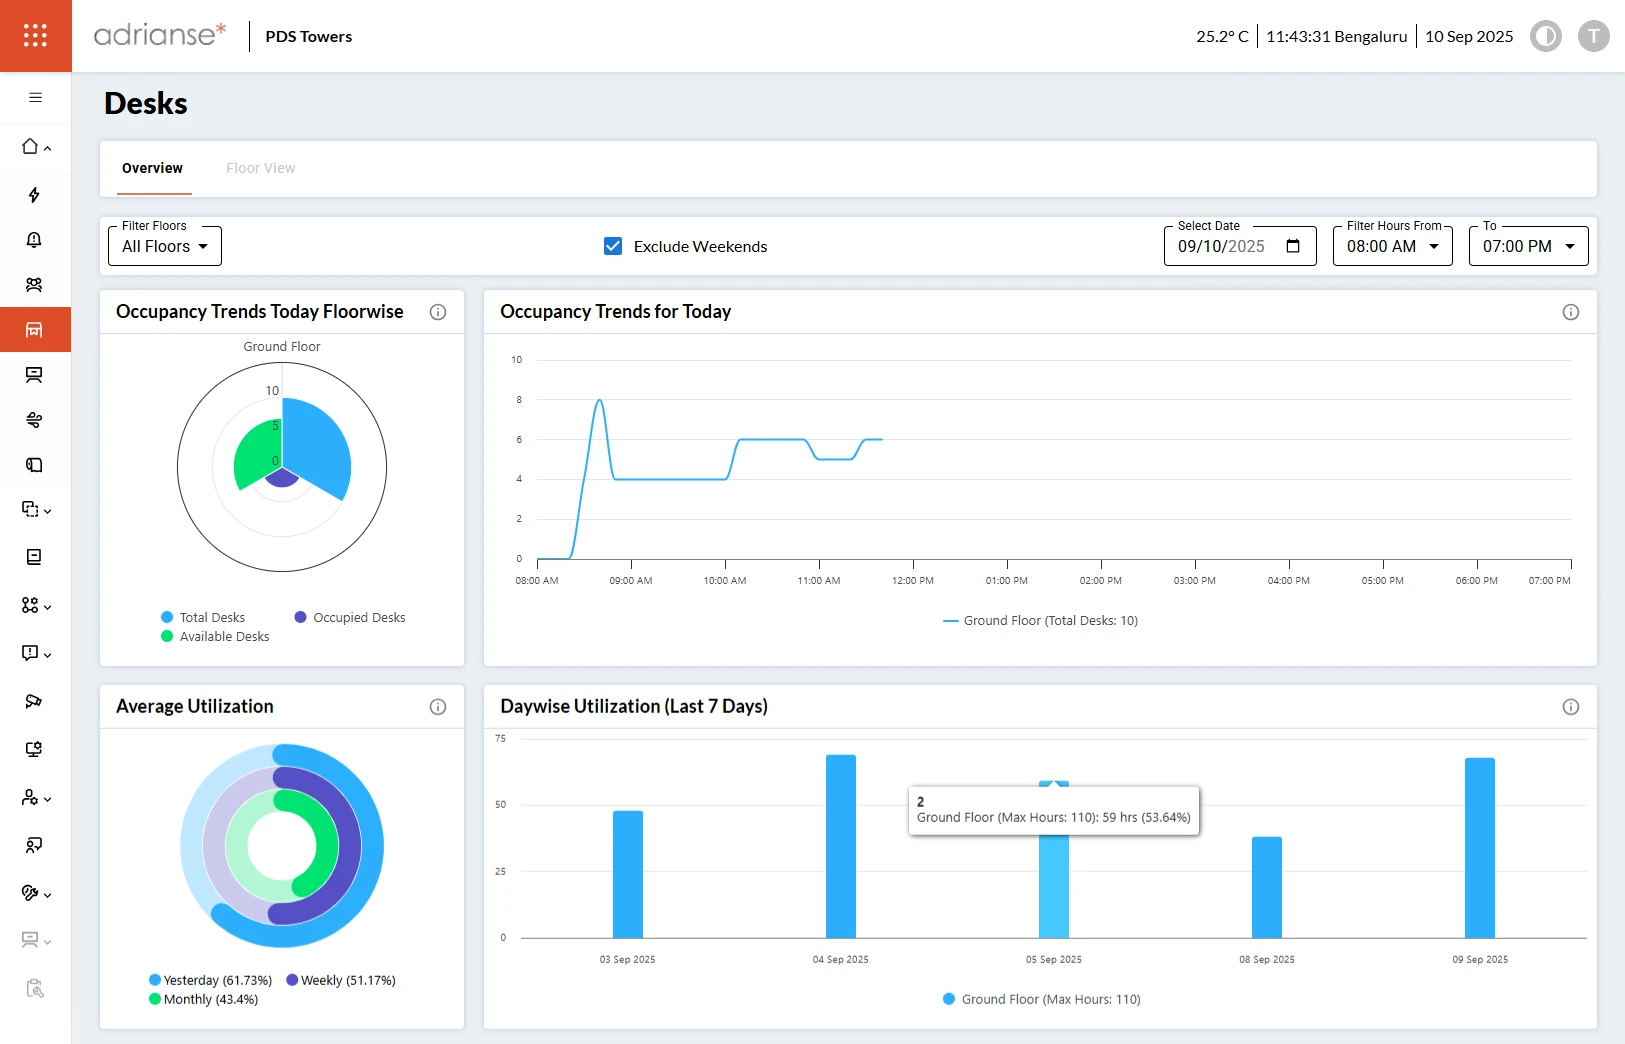Open the Filter Hours From 08:00 AM dropdown
This screenshot has width=1625, height=1044.
coord(1392,247)
